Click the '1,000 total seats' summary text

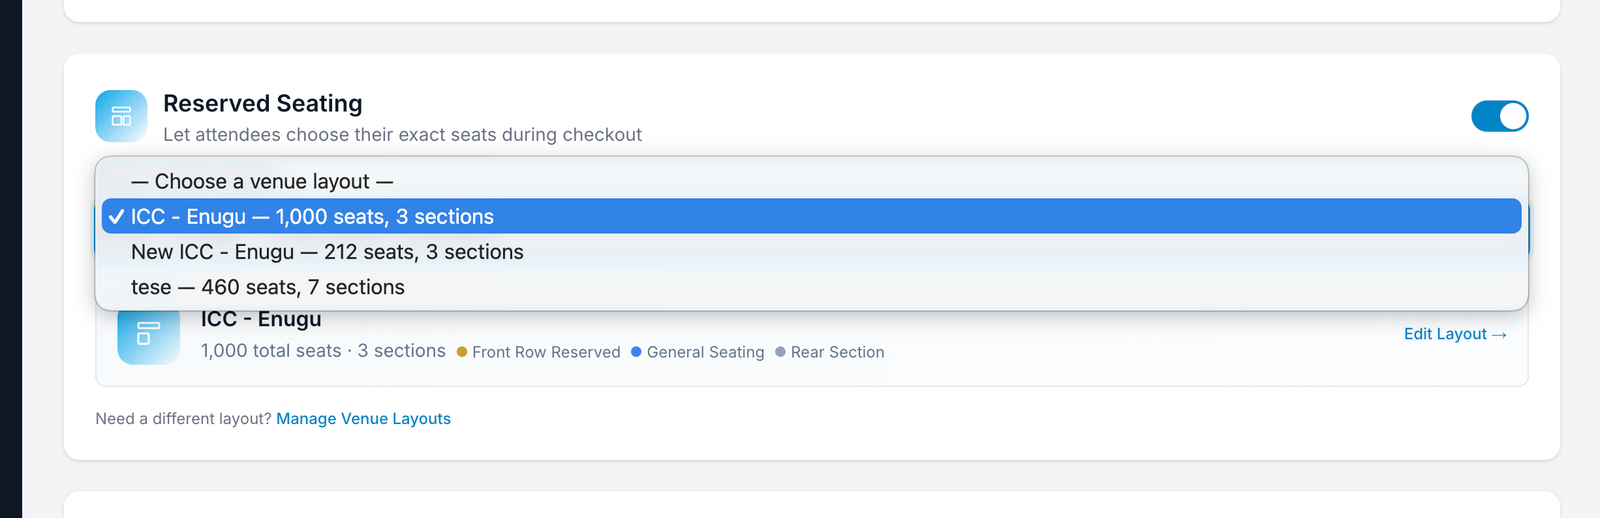pos(271,351)
